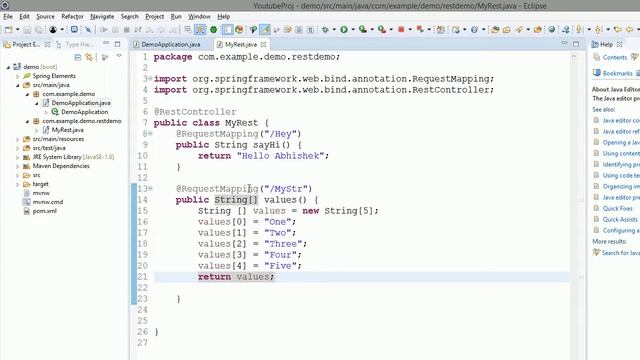Open Bookmarks link in Help panel
Screen dimensions: 640x360
point(617,73)
